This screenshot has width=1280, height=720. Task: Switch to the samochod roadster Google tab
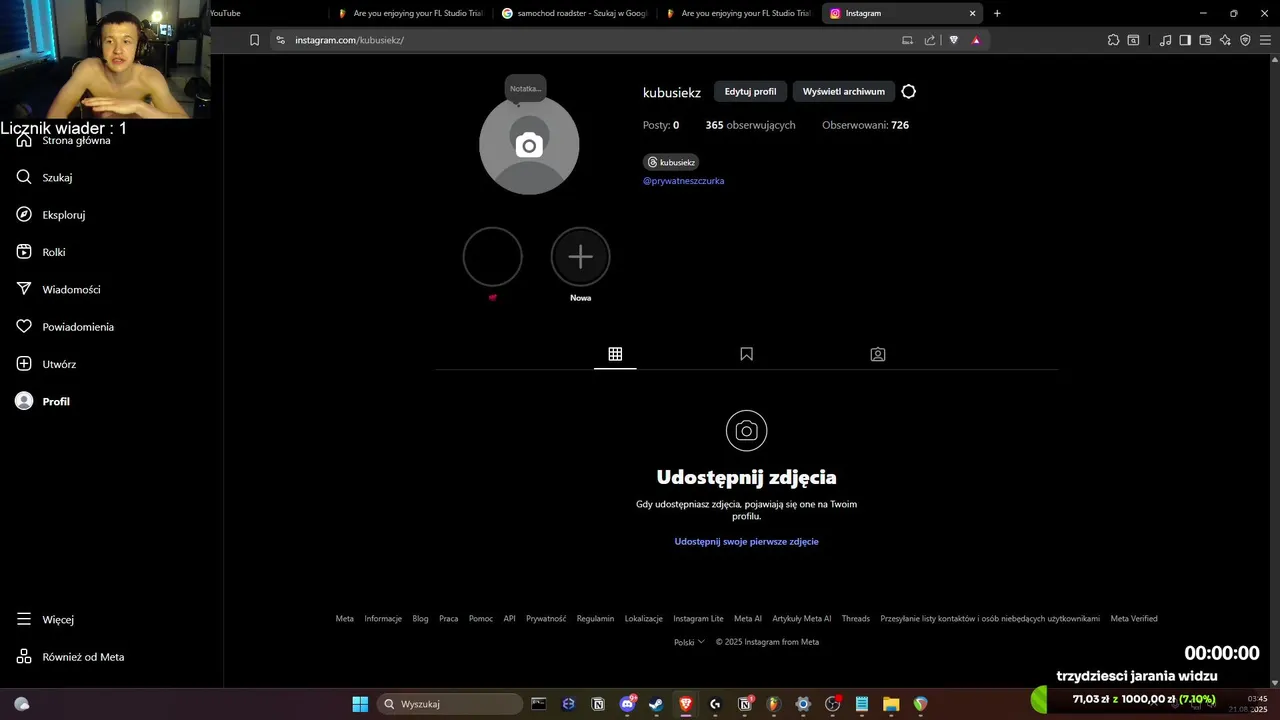pos(575,13)
